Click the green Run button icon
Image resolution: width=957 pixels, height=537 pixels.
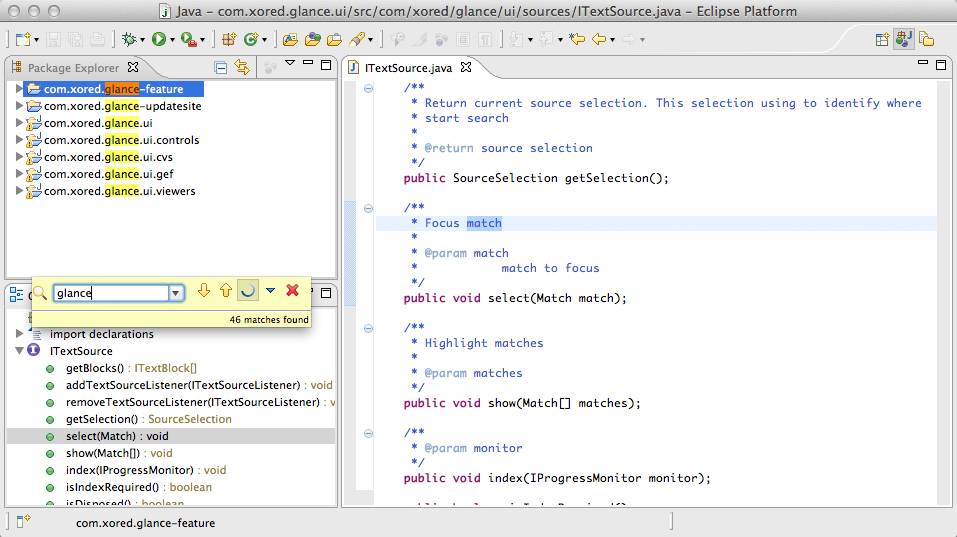click(159, 40)
